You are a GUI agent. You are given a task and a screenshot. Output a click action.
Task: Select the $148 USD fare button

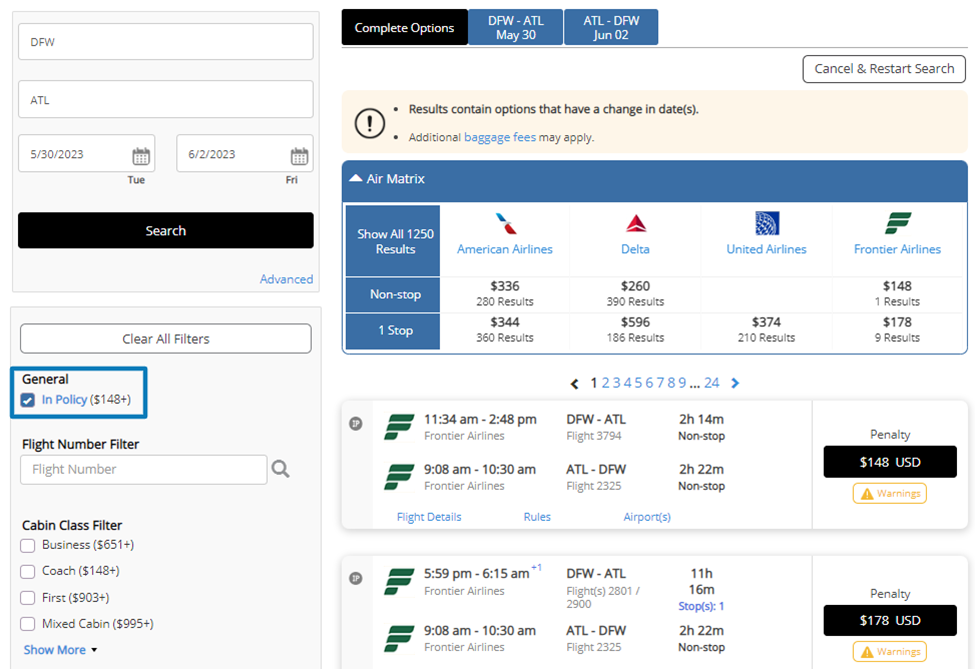point(890,462)
